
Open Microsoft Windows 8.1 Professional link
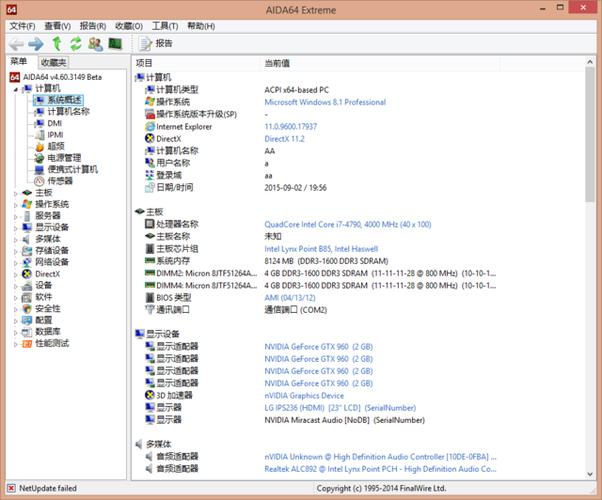[325, 102]
